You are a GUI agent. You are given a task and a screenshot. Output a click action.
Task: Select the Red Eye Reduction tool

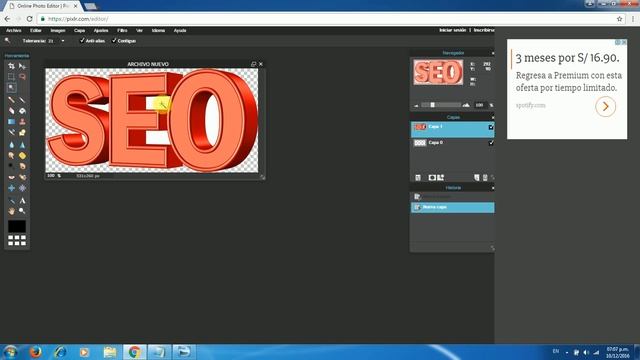click(x=11, y=177)
